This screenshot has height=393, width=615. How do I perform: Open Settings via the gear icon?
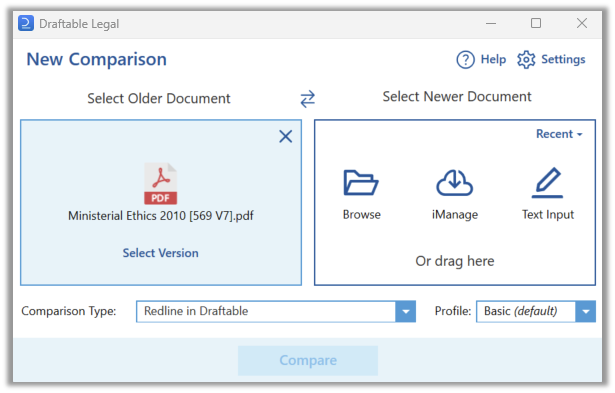tap(526, 60)
